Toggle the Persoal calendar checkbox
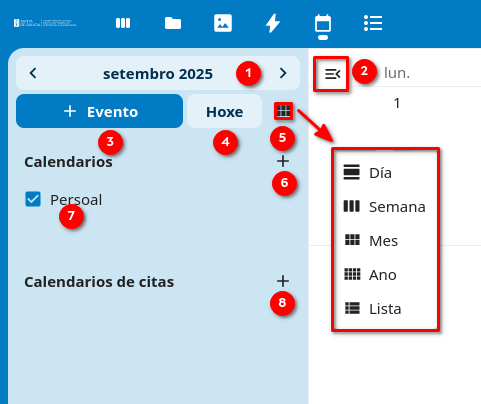This screenshot has width=481, height=404. point(33,199)
